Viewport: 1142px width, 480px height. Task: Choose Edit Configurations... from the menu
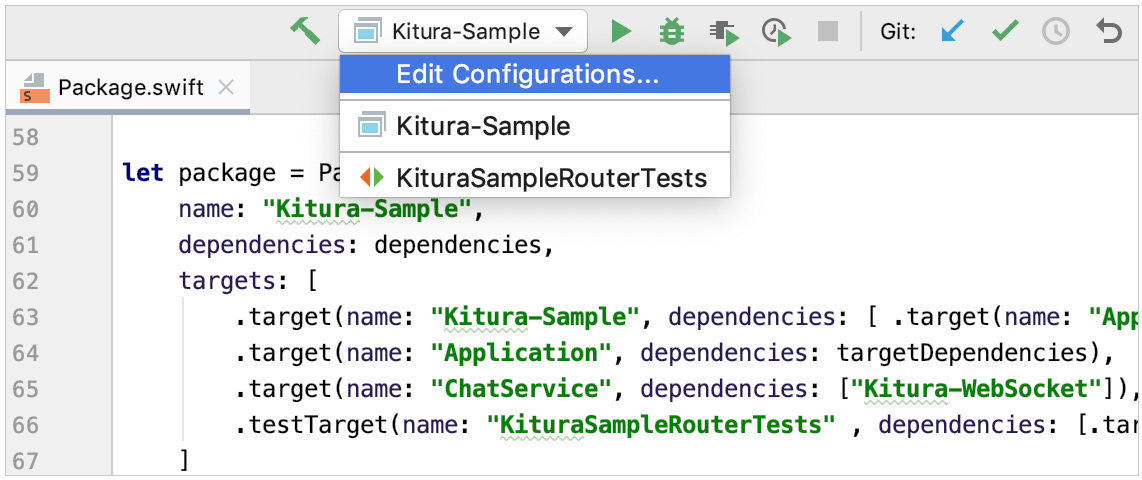coord(527,74)
